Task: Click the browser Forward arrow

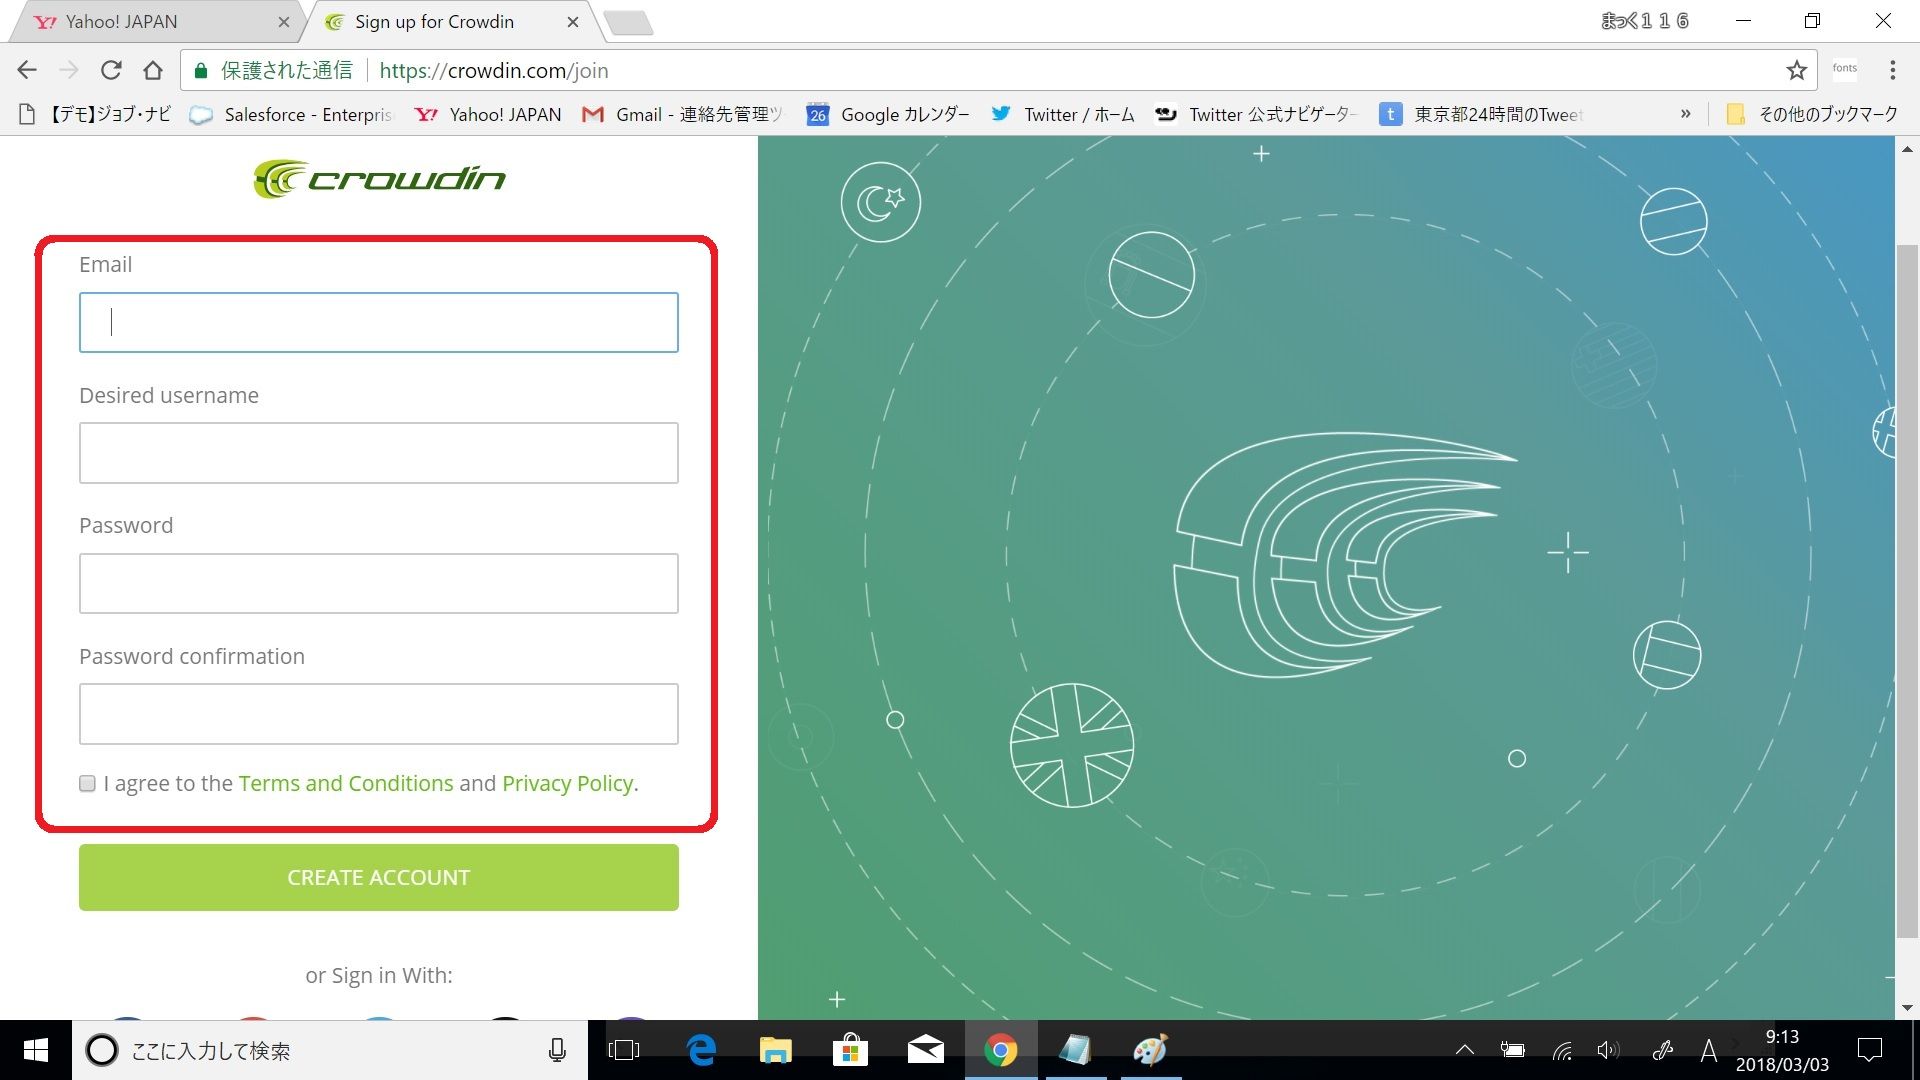Action: tap(69, 70)
